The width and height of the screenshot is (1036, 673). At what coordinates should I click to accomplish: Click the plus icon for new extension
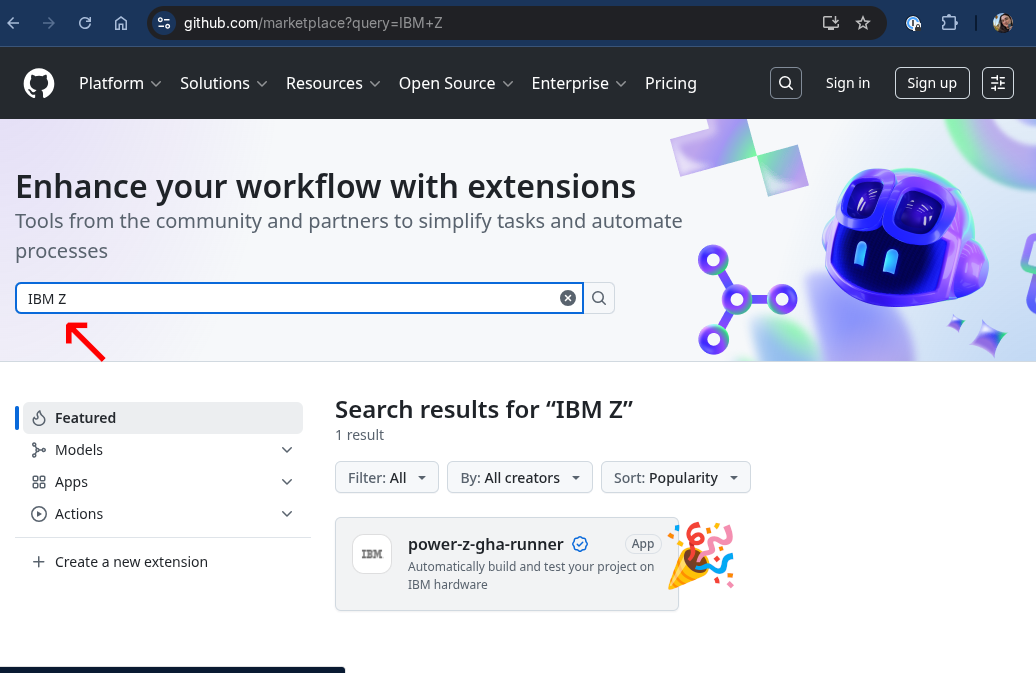[x=39, y=562]
